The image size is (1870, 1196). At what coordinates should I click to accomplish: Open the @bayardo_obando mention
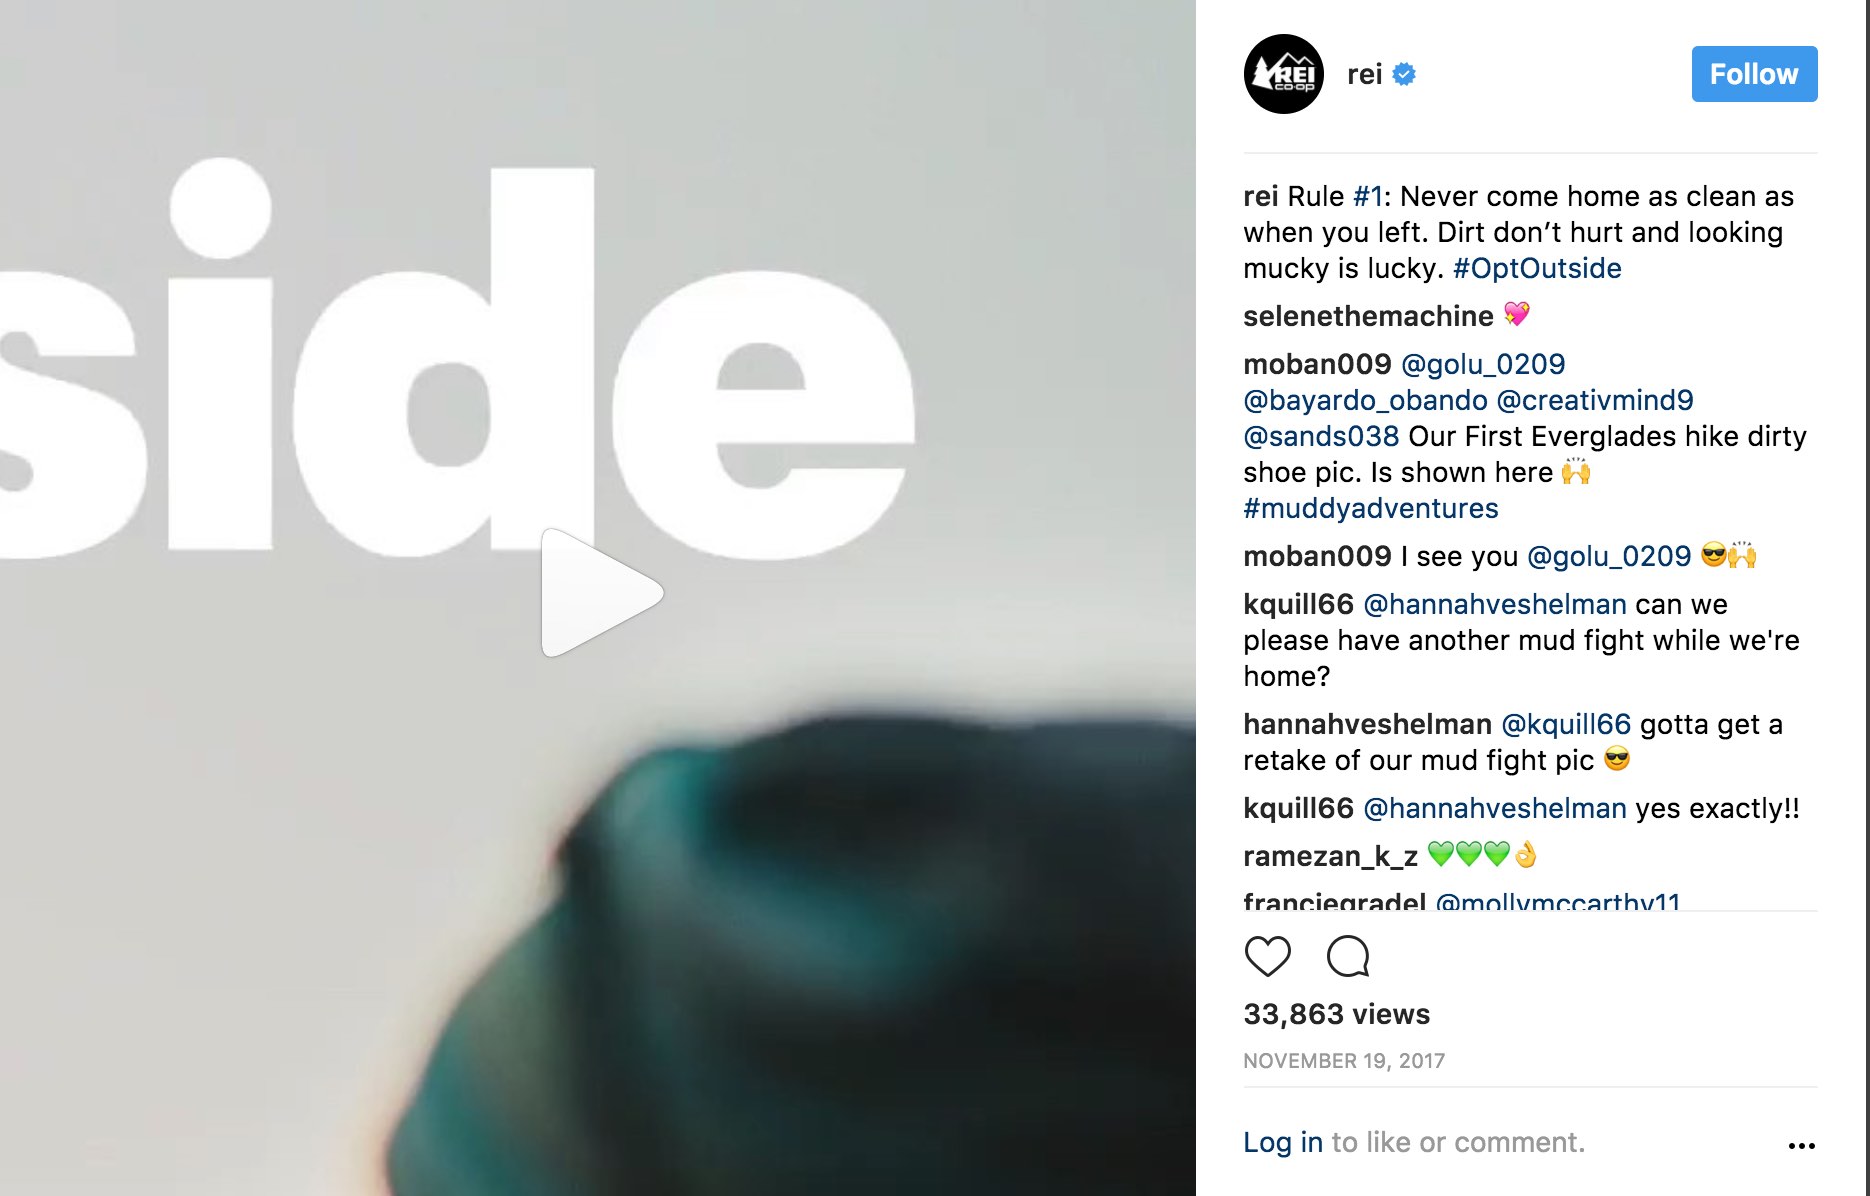pos(1365,400)
